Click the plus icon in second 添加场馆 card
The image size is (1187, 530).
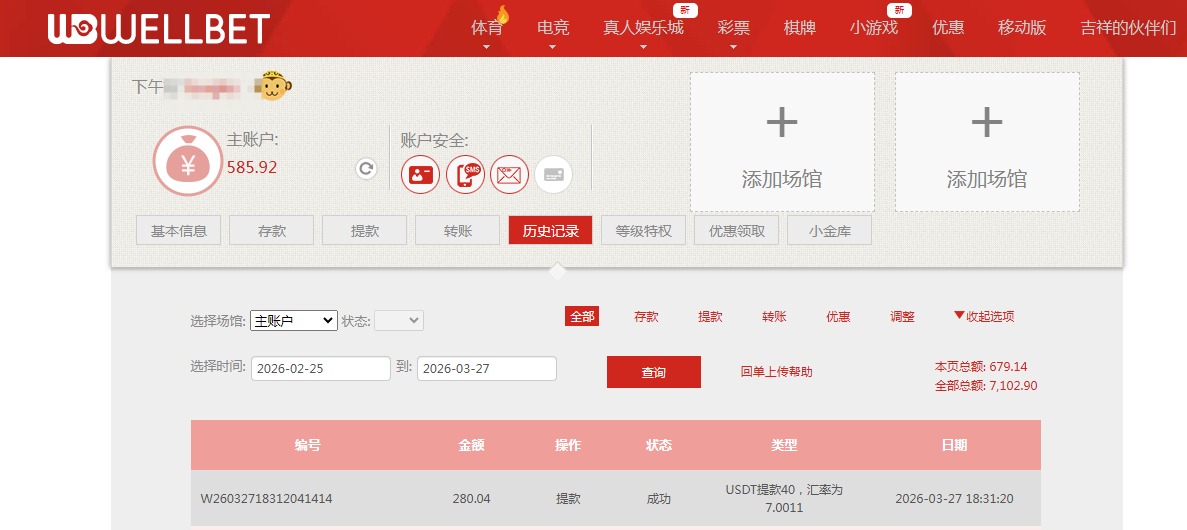987,122
